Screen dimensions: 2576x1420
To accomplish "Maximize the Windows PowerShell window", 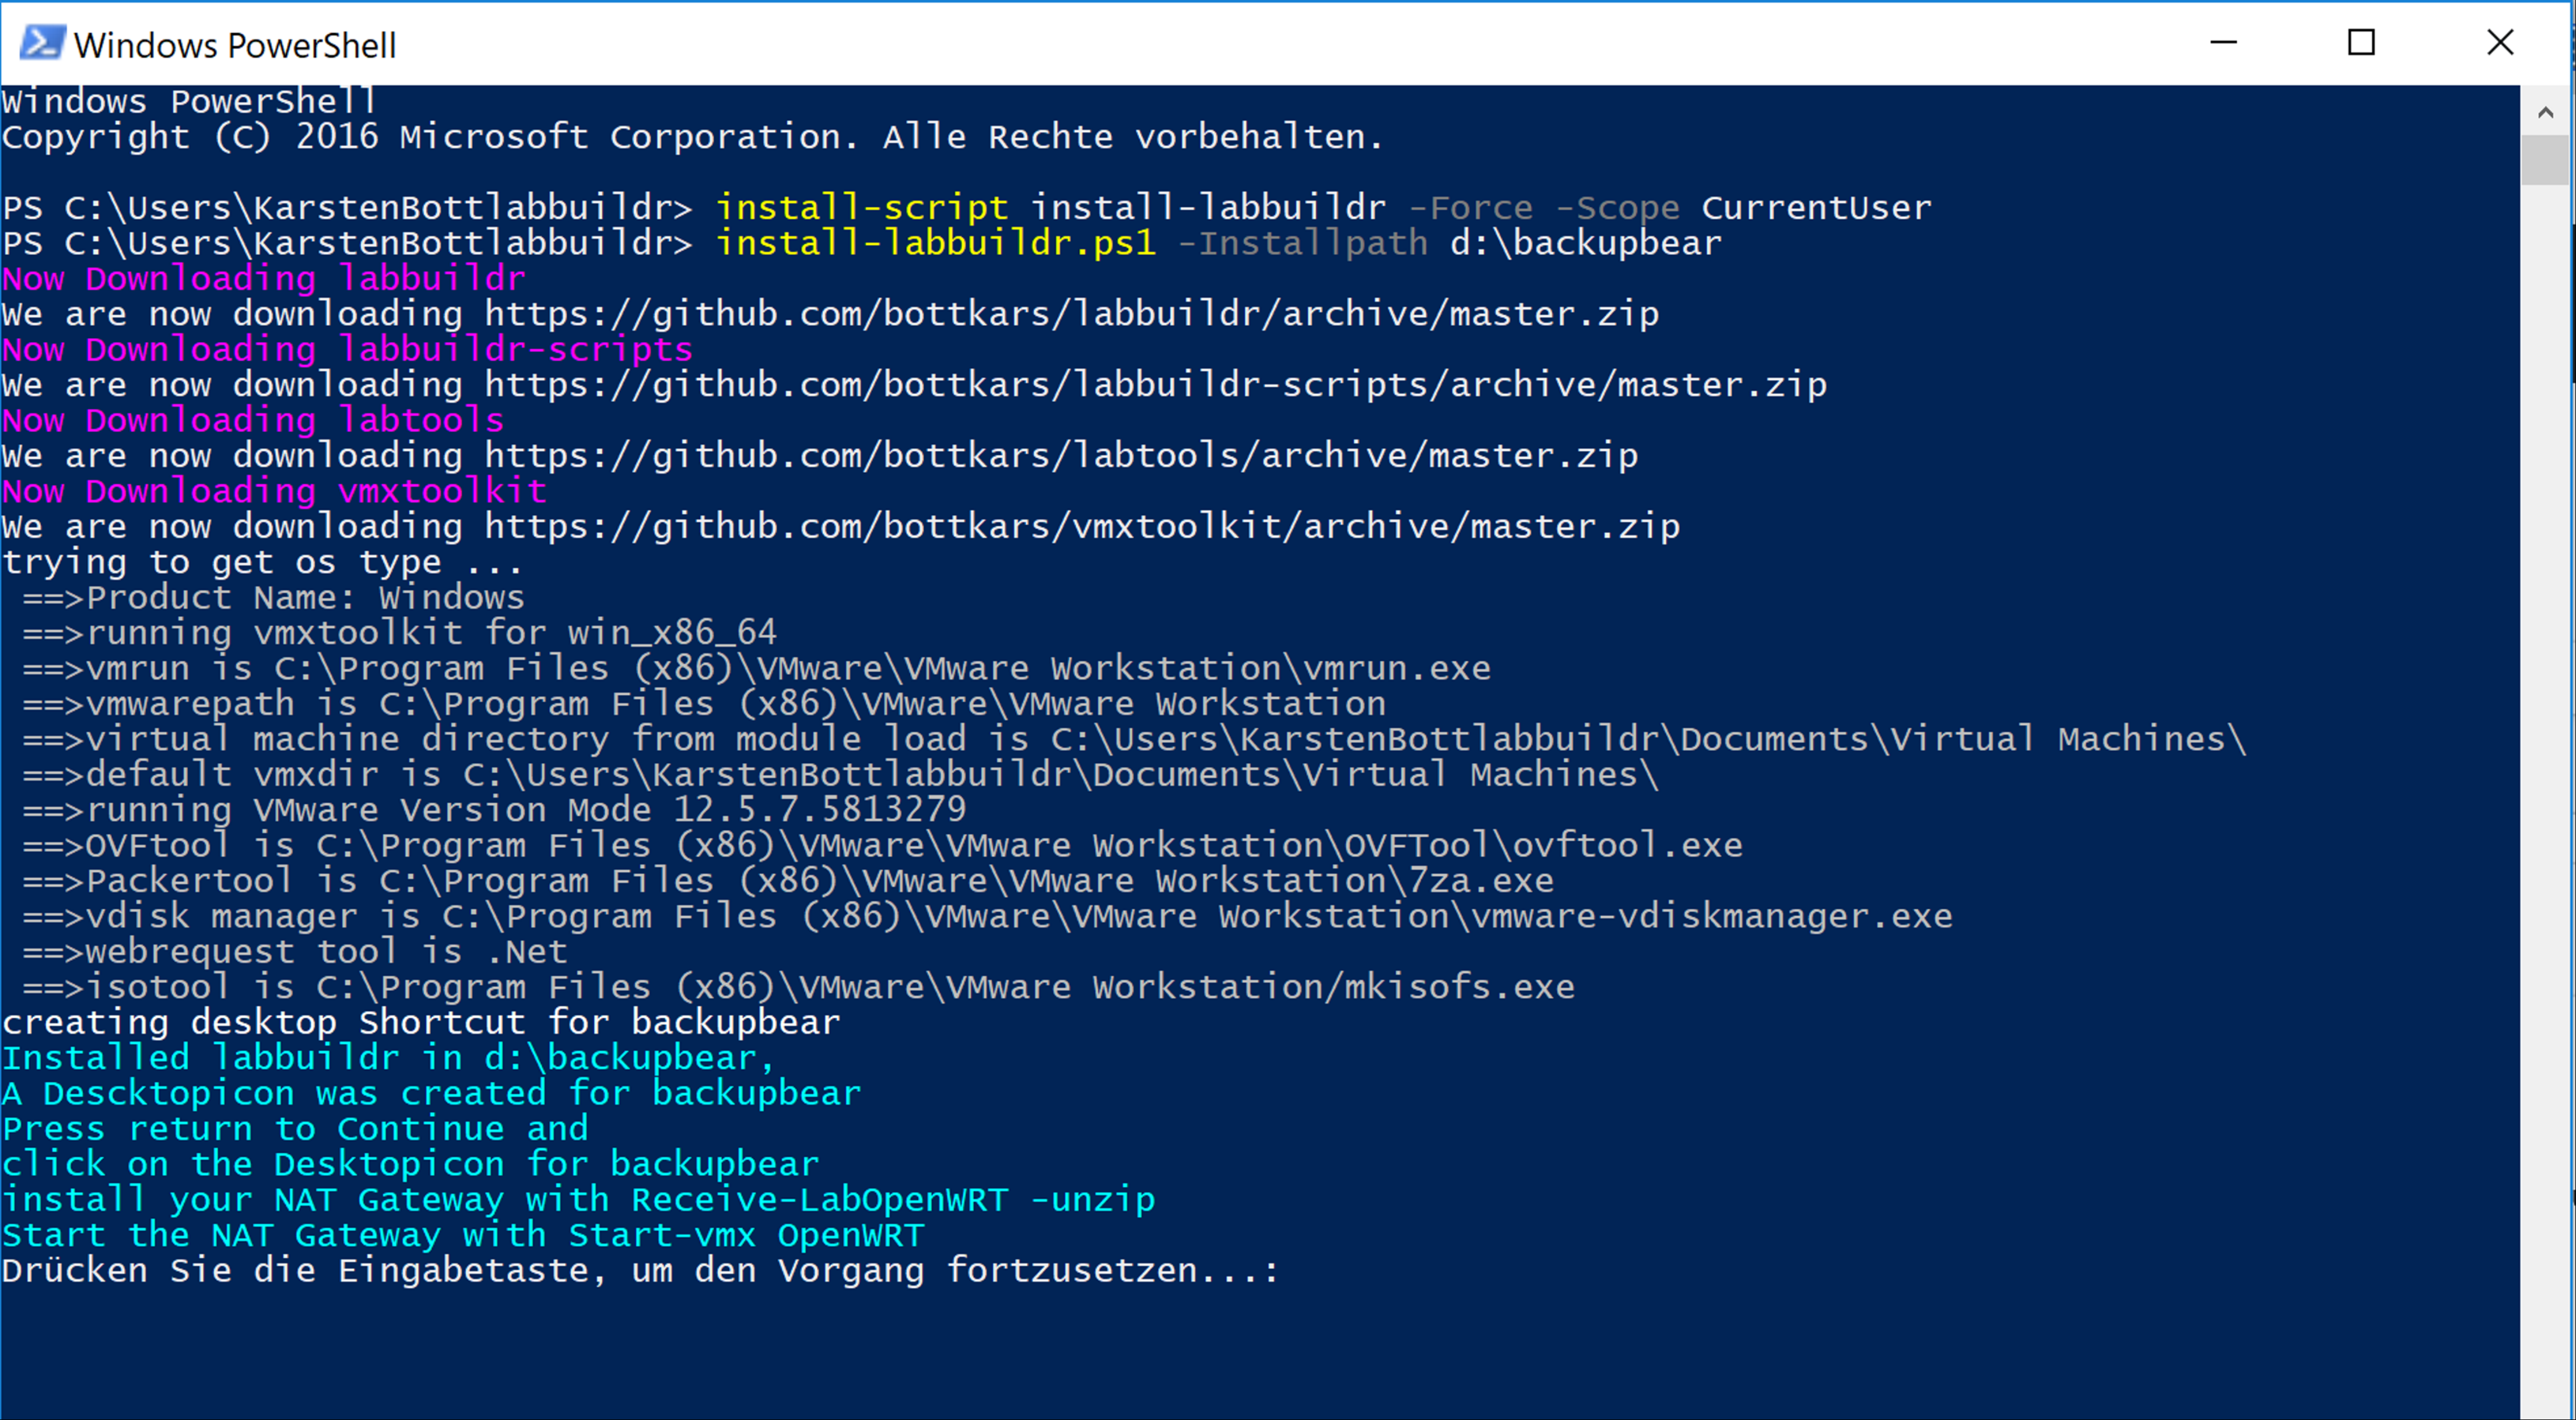I will [2361, 43].
